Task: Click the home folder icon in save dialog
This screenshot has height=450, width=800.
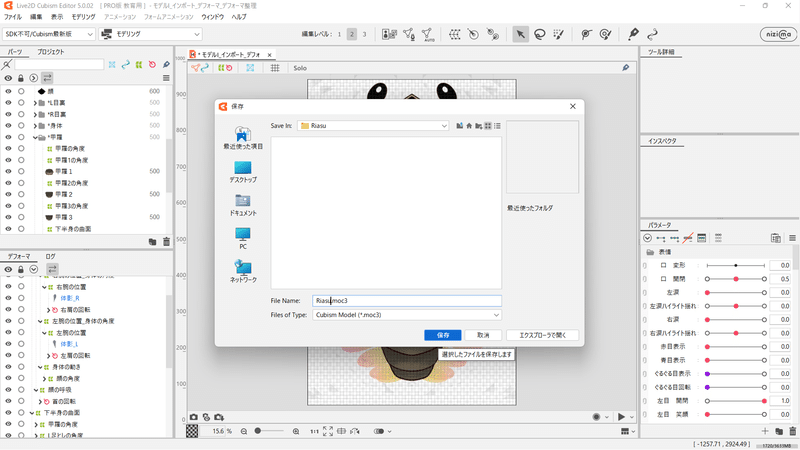Action: click(x=469, y=126)
